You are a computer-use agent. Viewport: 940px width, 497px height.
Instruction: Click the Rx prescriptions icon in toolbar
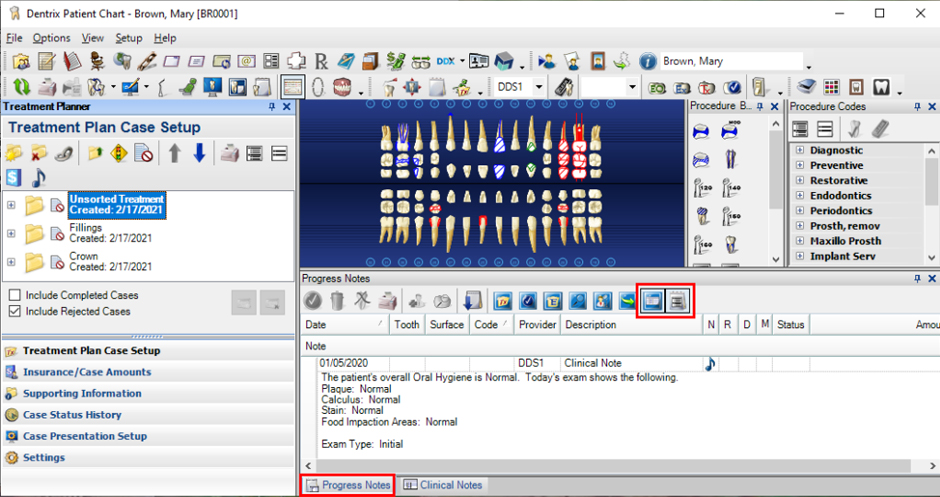tap(321, 61)
